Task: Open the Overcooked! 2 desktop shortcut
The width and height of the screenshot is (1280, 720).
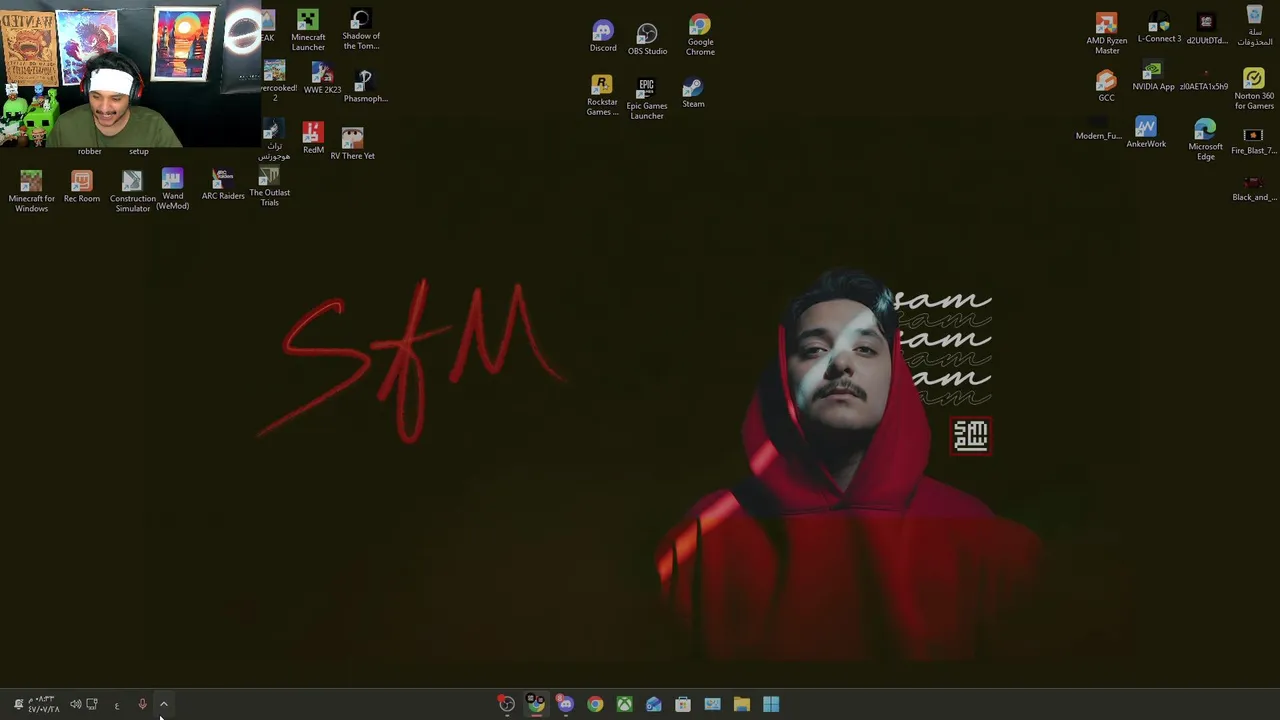Action: (x=275, y=81)
